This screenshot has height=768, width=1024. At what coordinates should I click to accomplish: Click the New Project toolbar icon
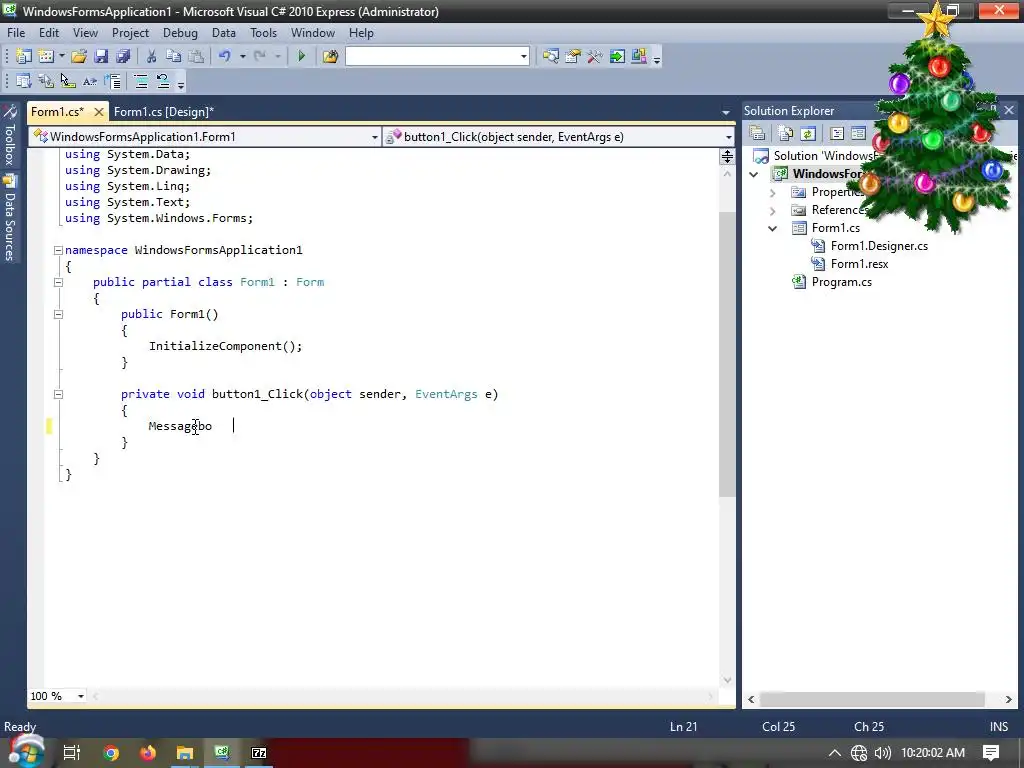[x=24, y=57]
